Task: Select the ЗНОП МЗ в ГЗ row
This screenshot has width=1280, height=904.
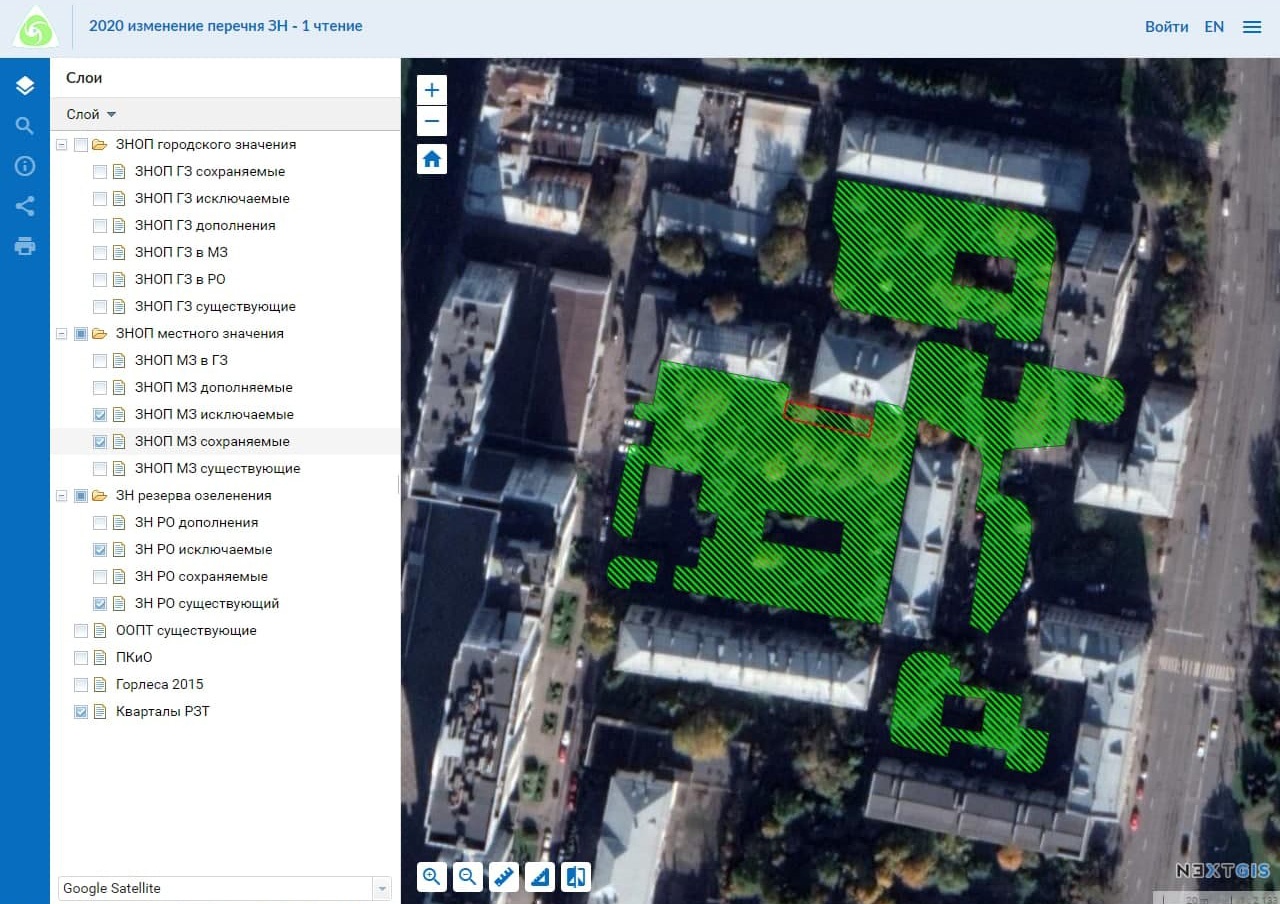Action: tap(225, 361)
